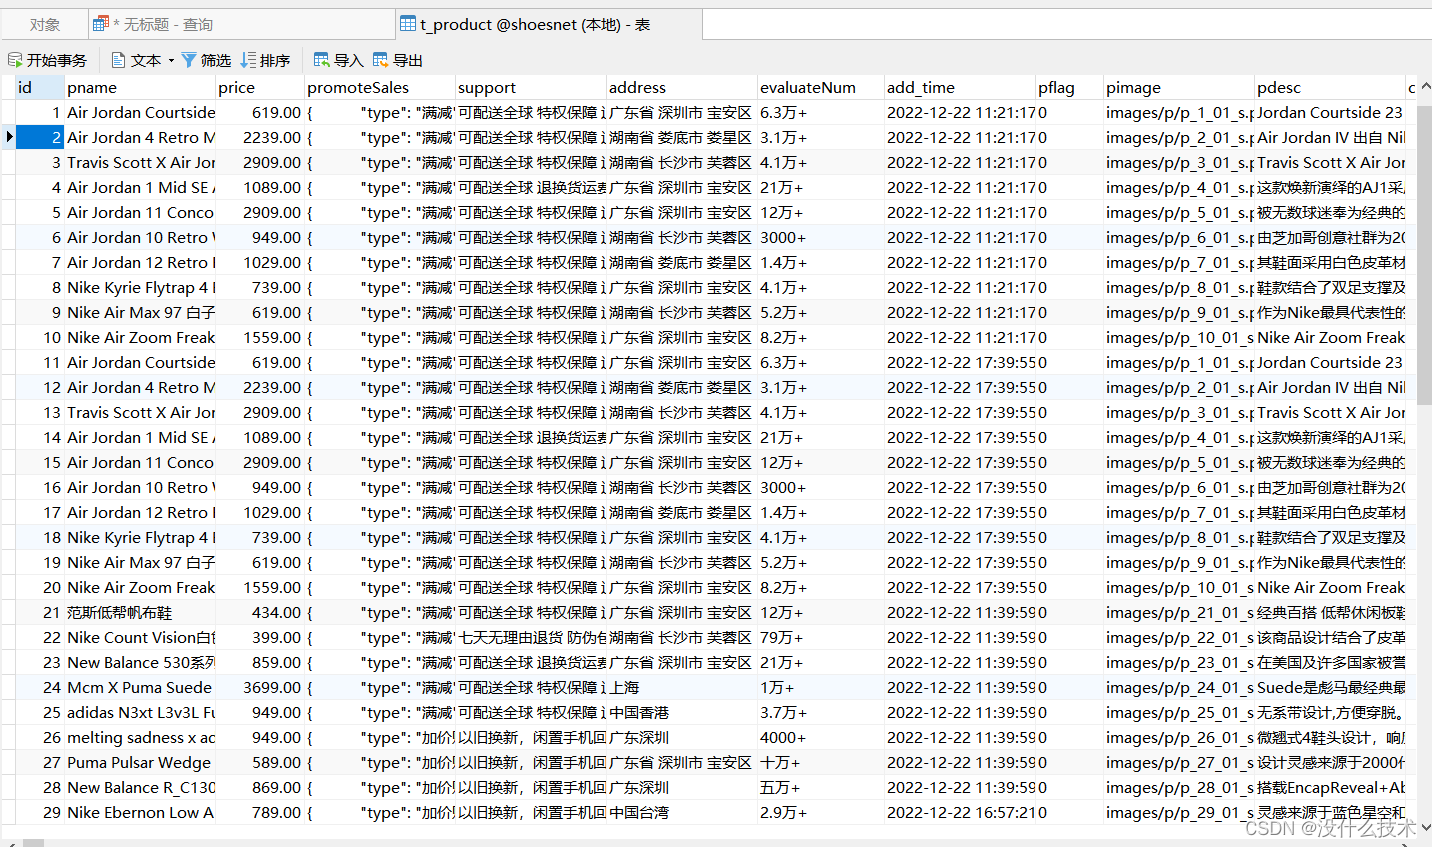Click the Sort (排序) icon

point(249,60)
